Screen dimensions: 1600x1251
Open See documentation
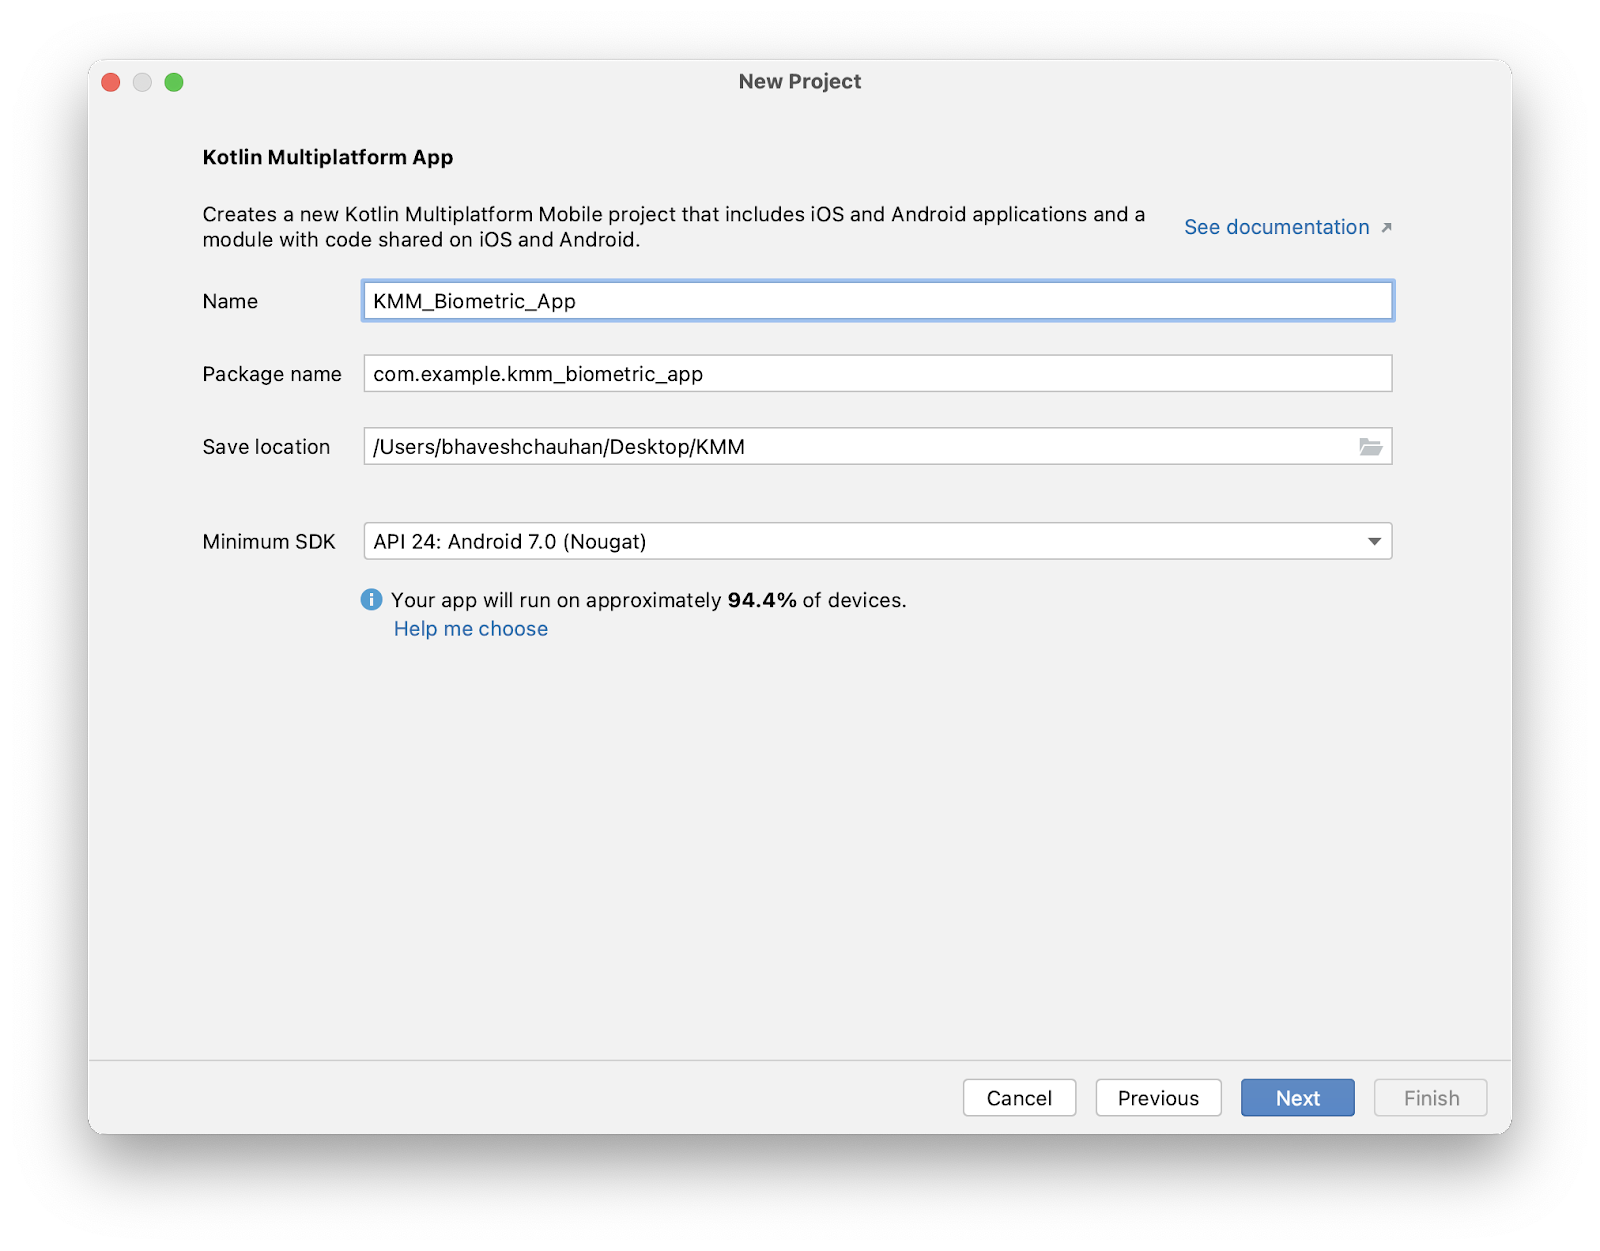pos(1277,227)
